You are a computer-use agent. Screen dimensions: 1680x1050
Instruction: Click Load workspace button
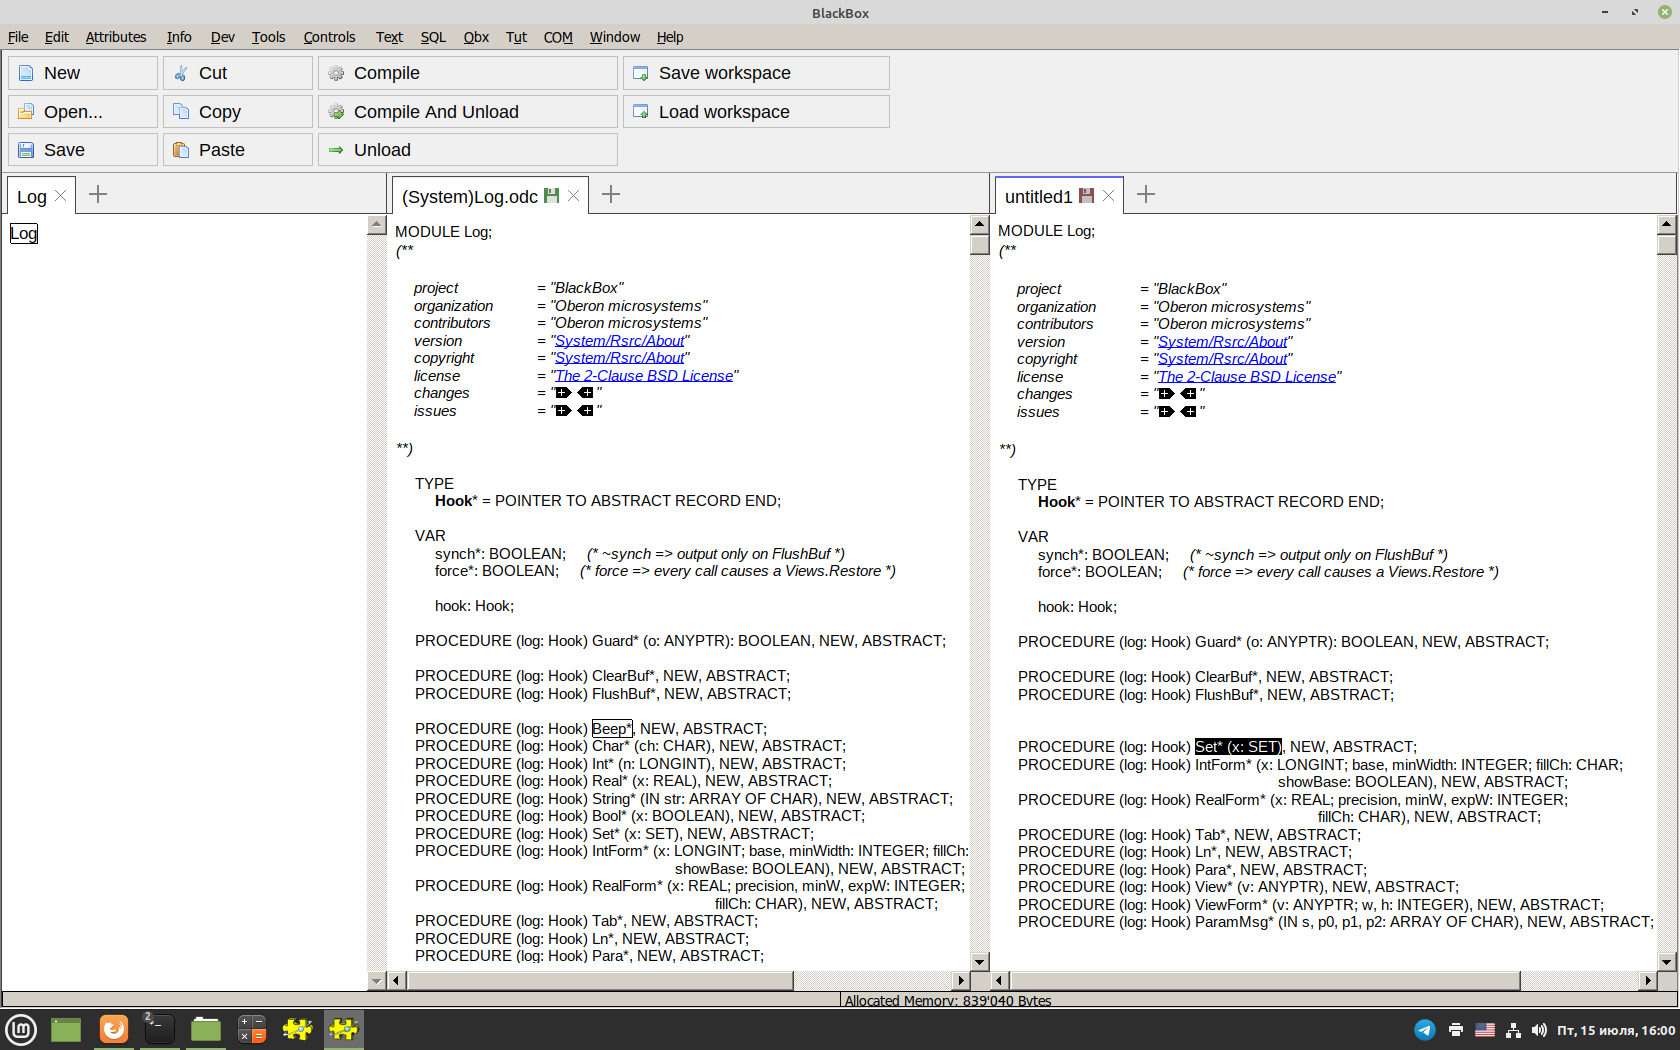point(755,112)
